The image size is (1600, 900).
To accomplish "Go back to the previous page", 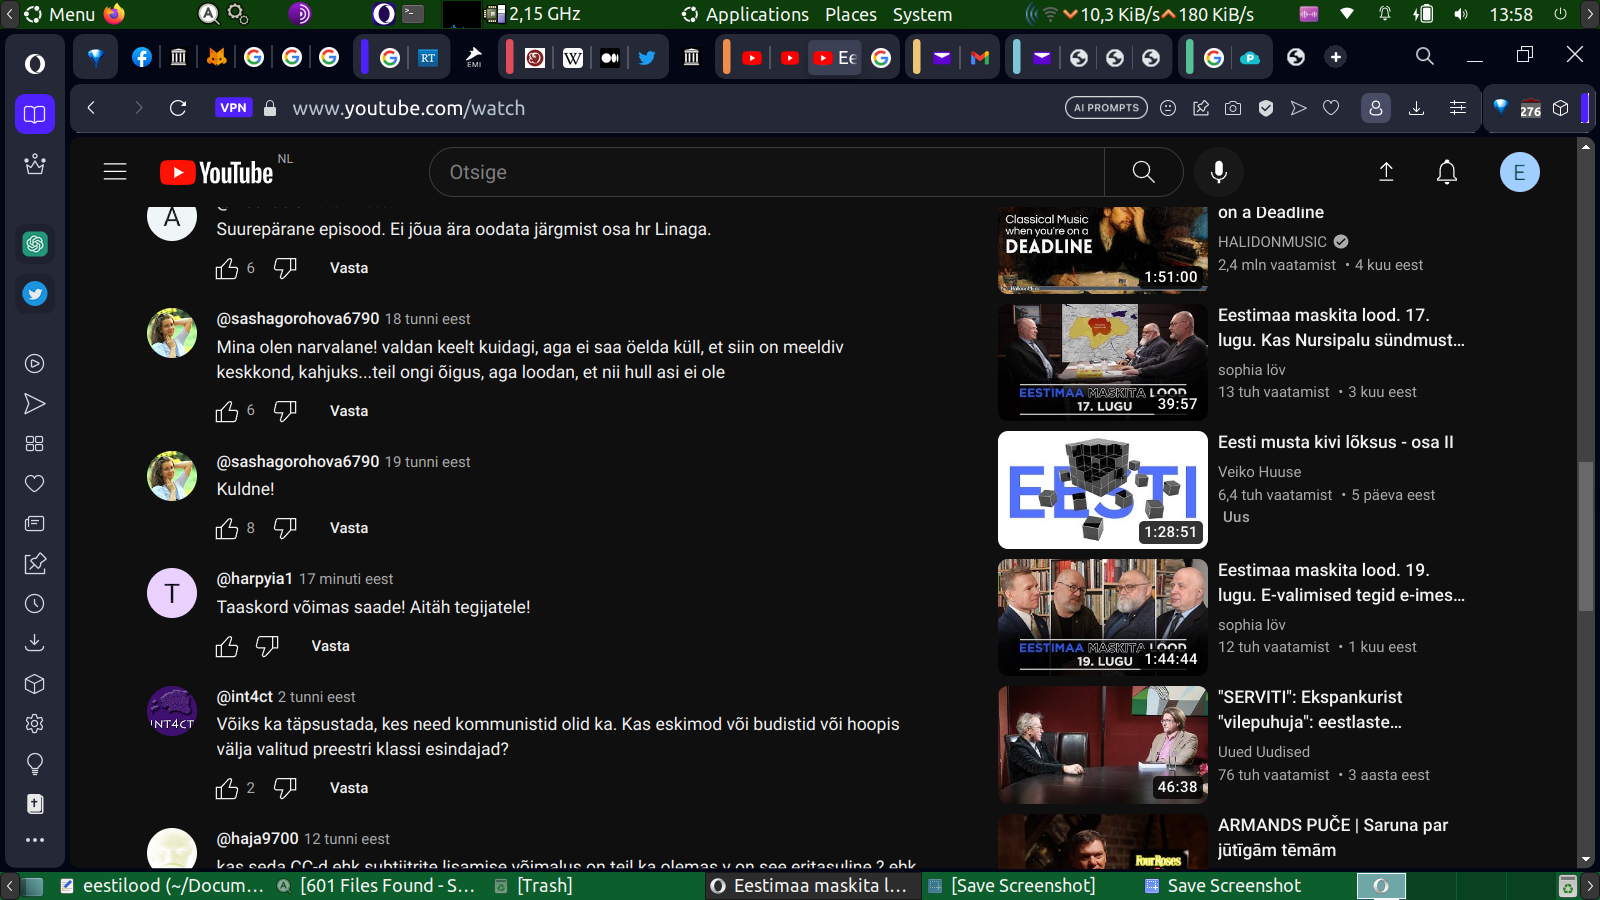I will click(91, 108).
